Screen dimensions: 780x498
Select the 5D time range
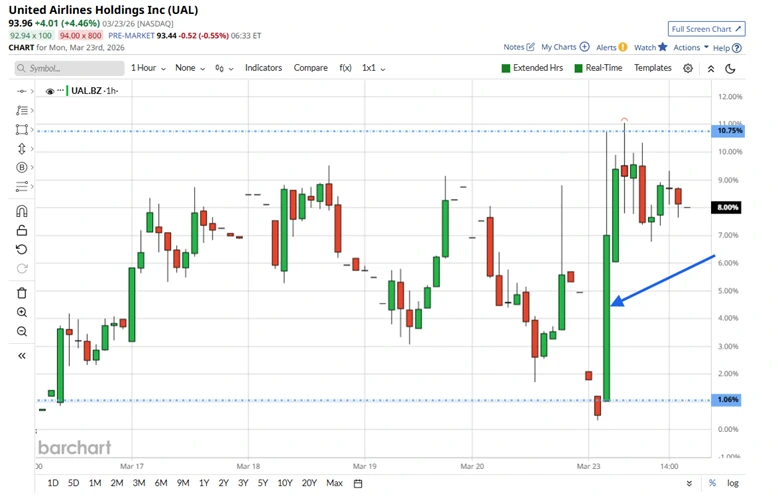(73, 483)
